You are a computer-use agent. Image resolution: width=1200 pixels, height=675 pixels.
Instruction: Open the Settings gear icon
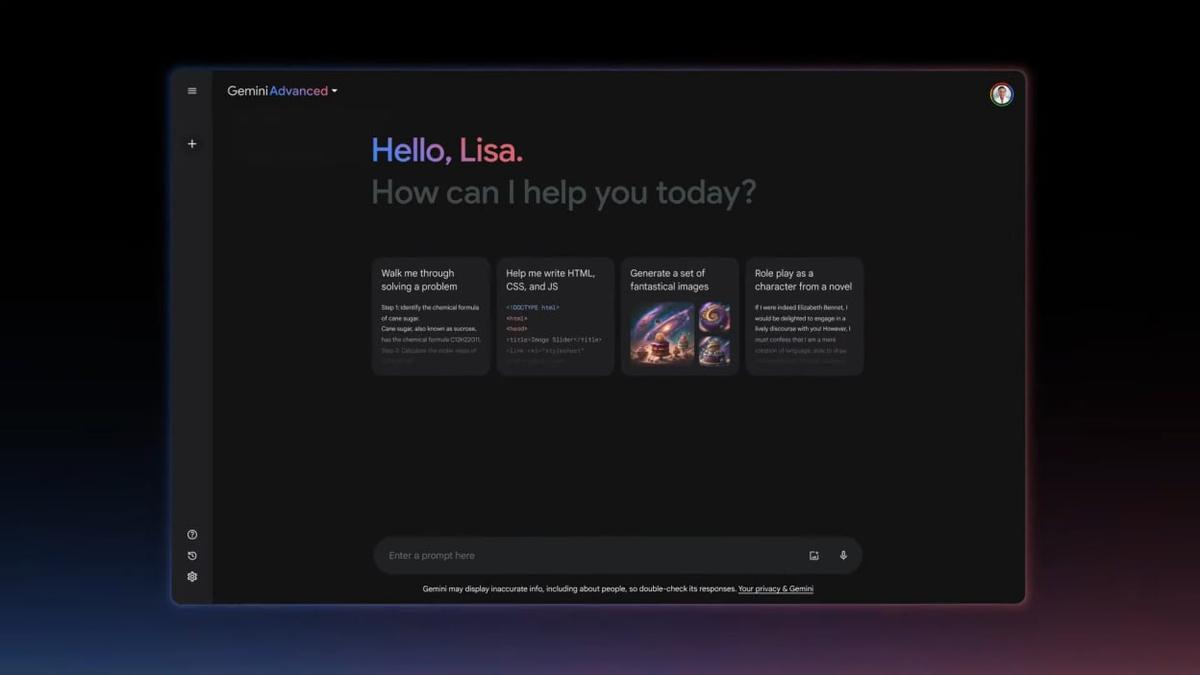[192, 577]
